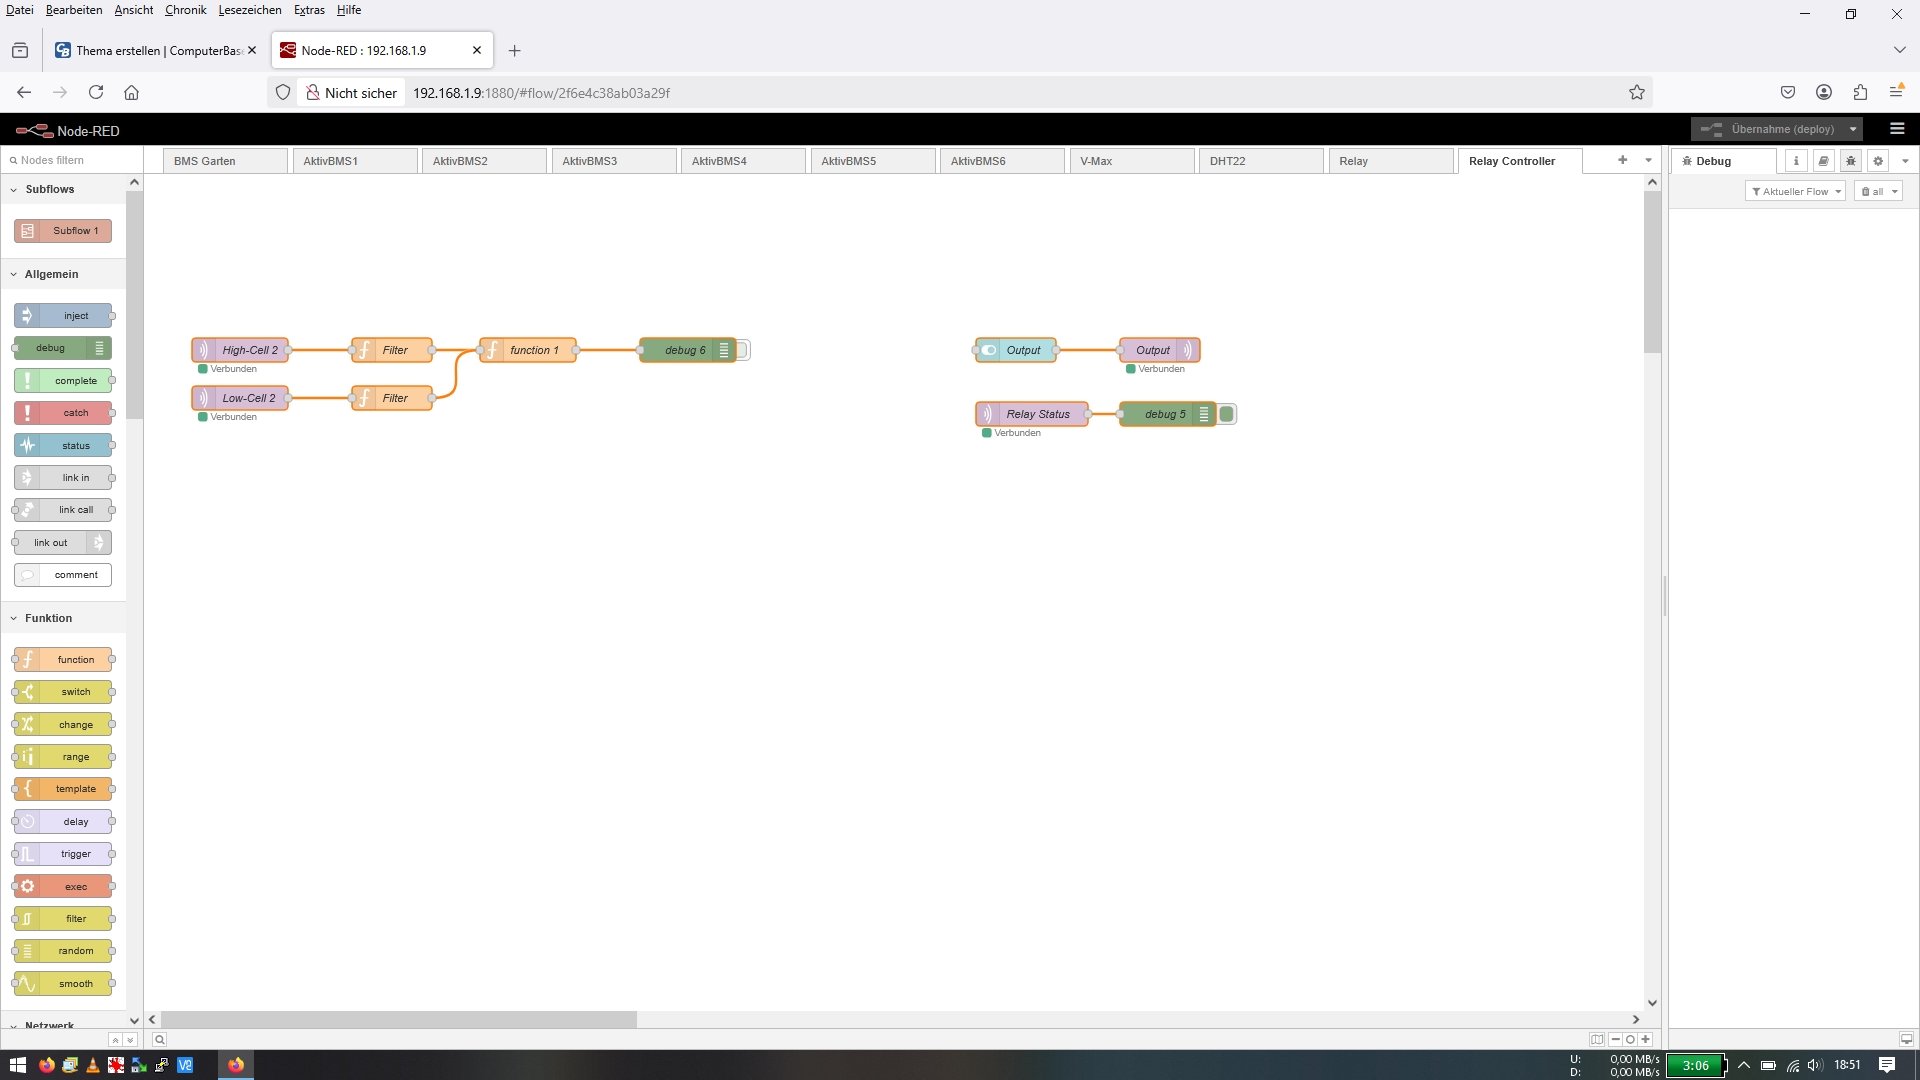
Task: Open debug sidebar in separate window
Action: pyautogui.click(x=1906, y=1039)
